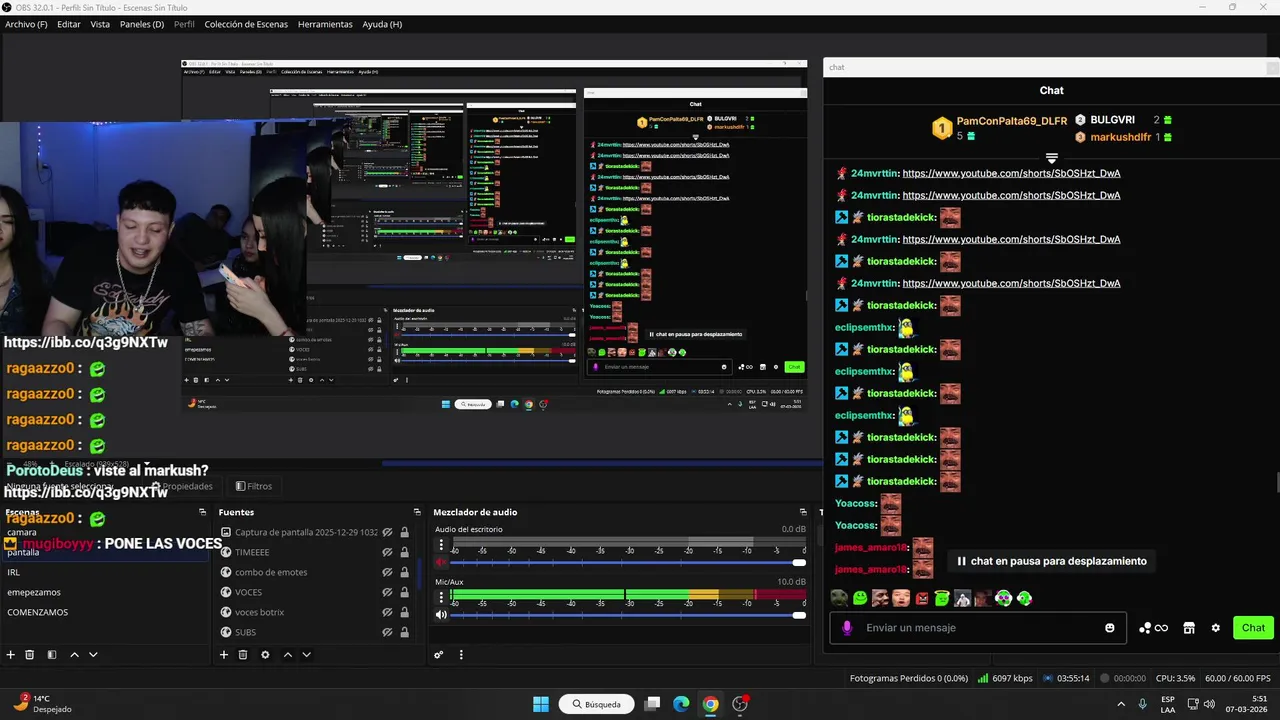Unlock the VOCES source
1280x720 pixels.
pos(404,592)
